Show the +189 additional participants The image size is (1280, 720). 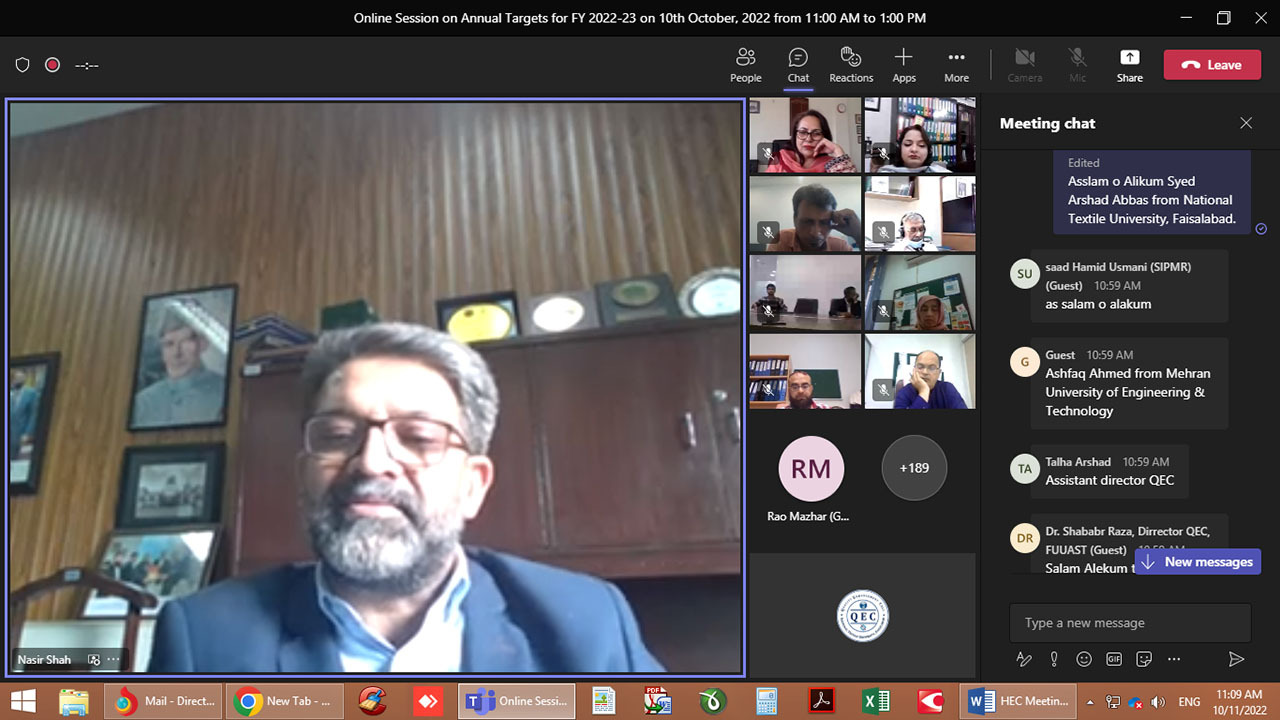tap(914, 468)
